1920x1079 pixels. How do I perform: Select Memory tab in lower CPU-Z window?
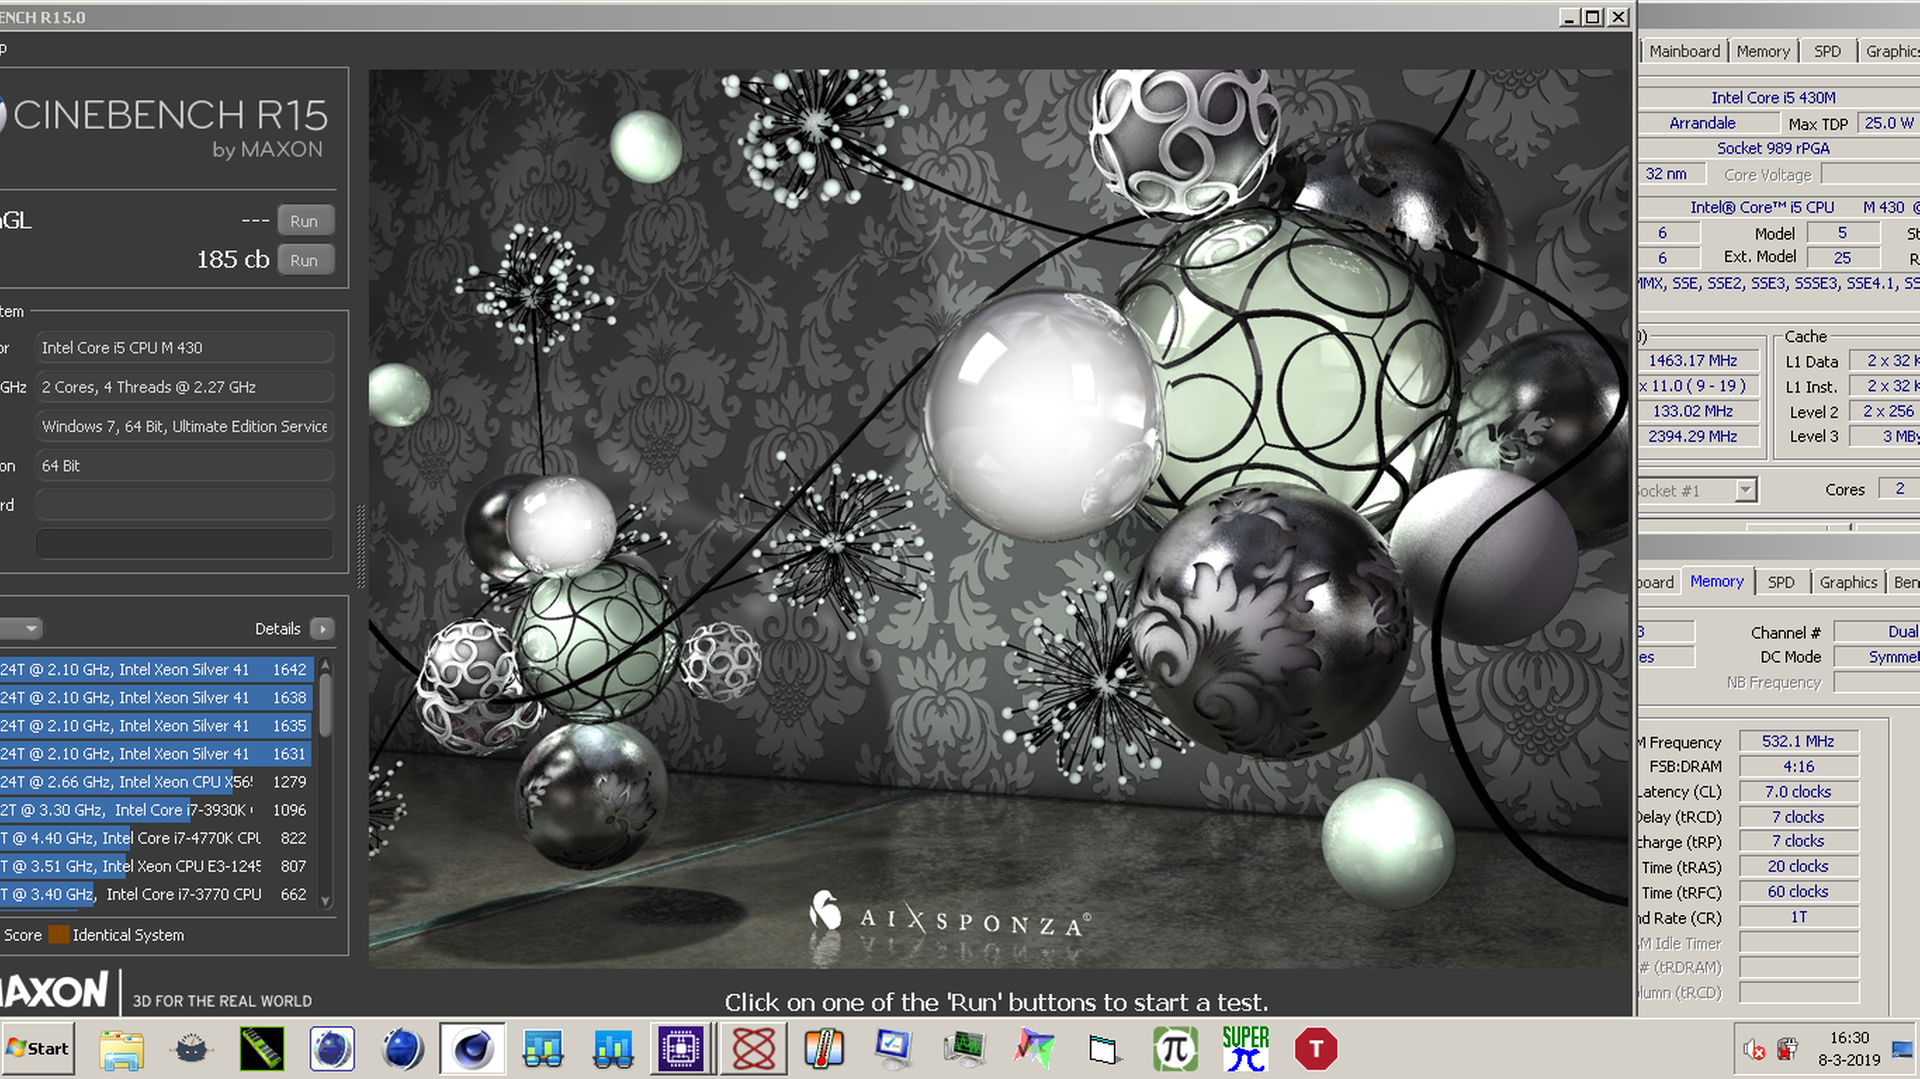click(x=1716, y=581)
